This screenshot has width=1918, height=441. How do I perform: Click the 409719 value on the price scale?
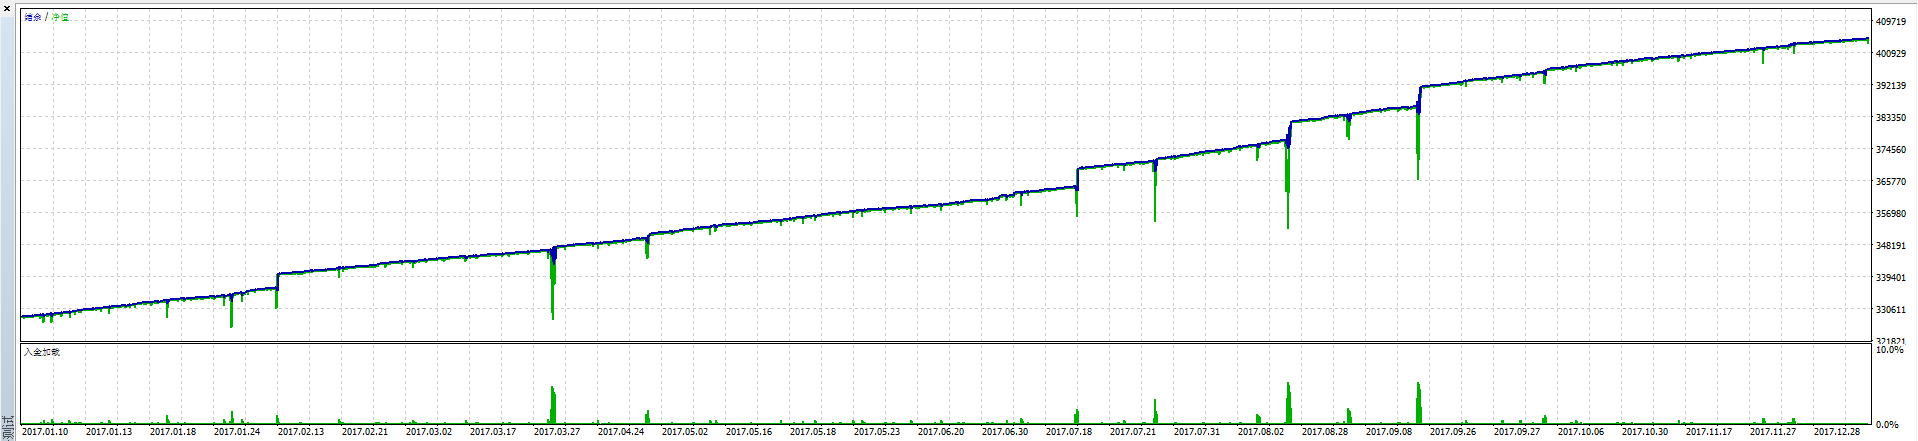1890,22
